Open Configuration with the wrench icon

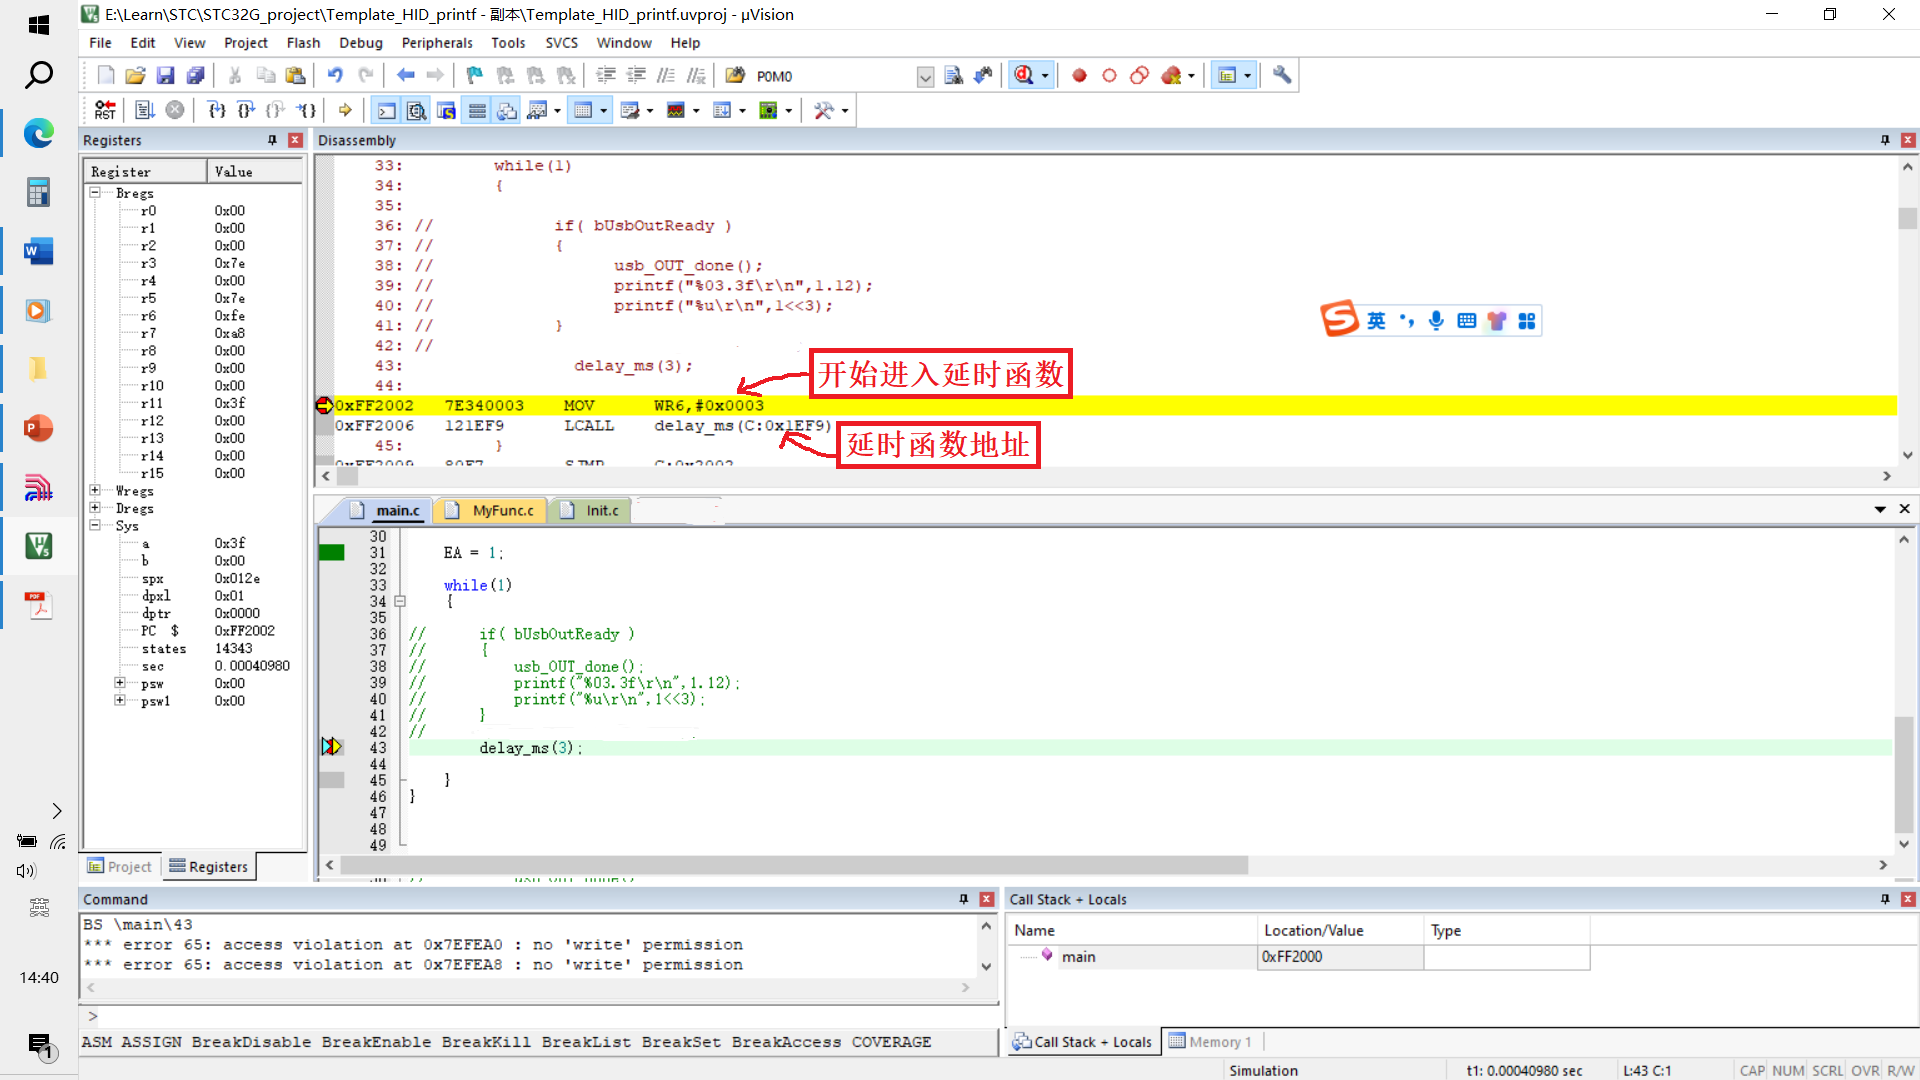(1282, 75)
